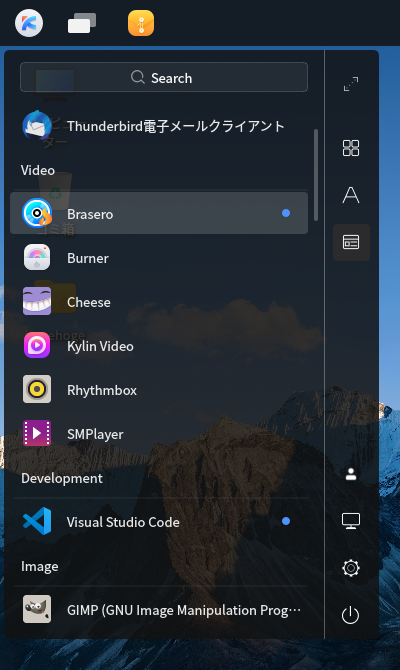Launch the Rhythmbox music icon
This screenshot has height=670, width=400.
(x=37, y=389)
